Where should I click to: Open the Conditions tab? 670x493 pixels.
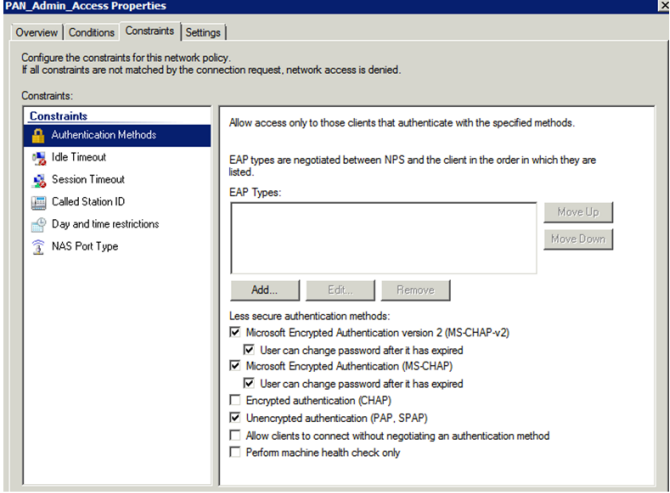click(x=92, y=33)
